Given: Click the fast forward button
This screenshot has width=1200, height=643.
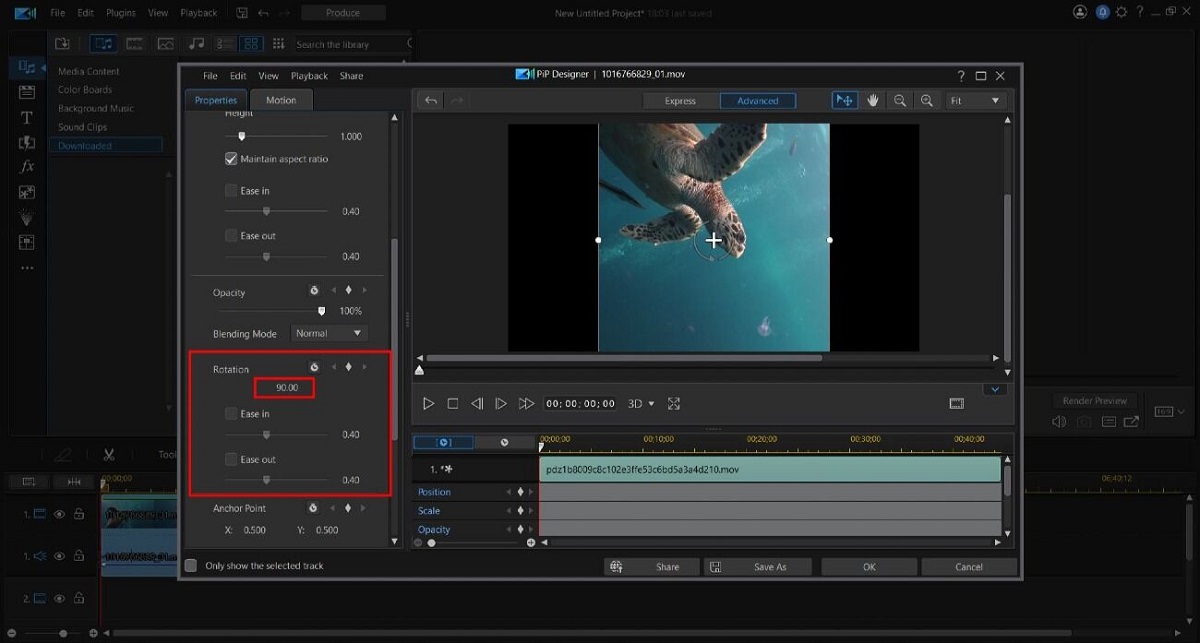Looking at the screenshot, I should 526,403.
